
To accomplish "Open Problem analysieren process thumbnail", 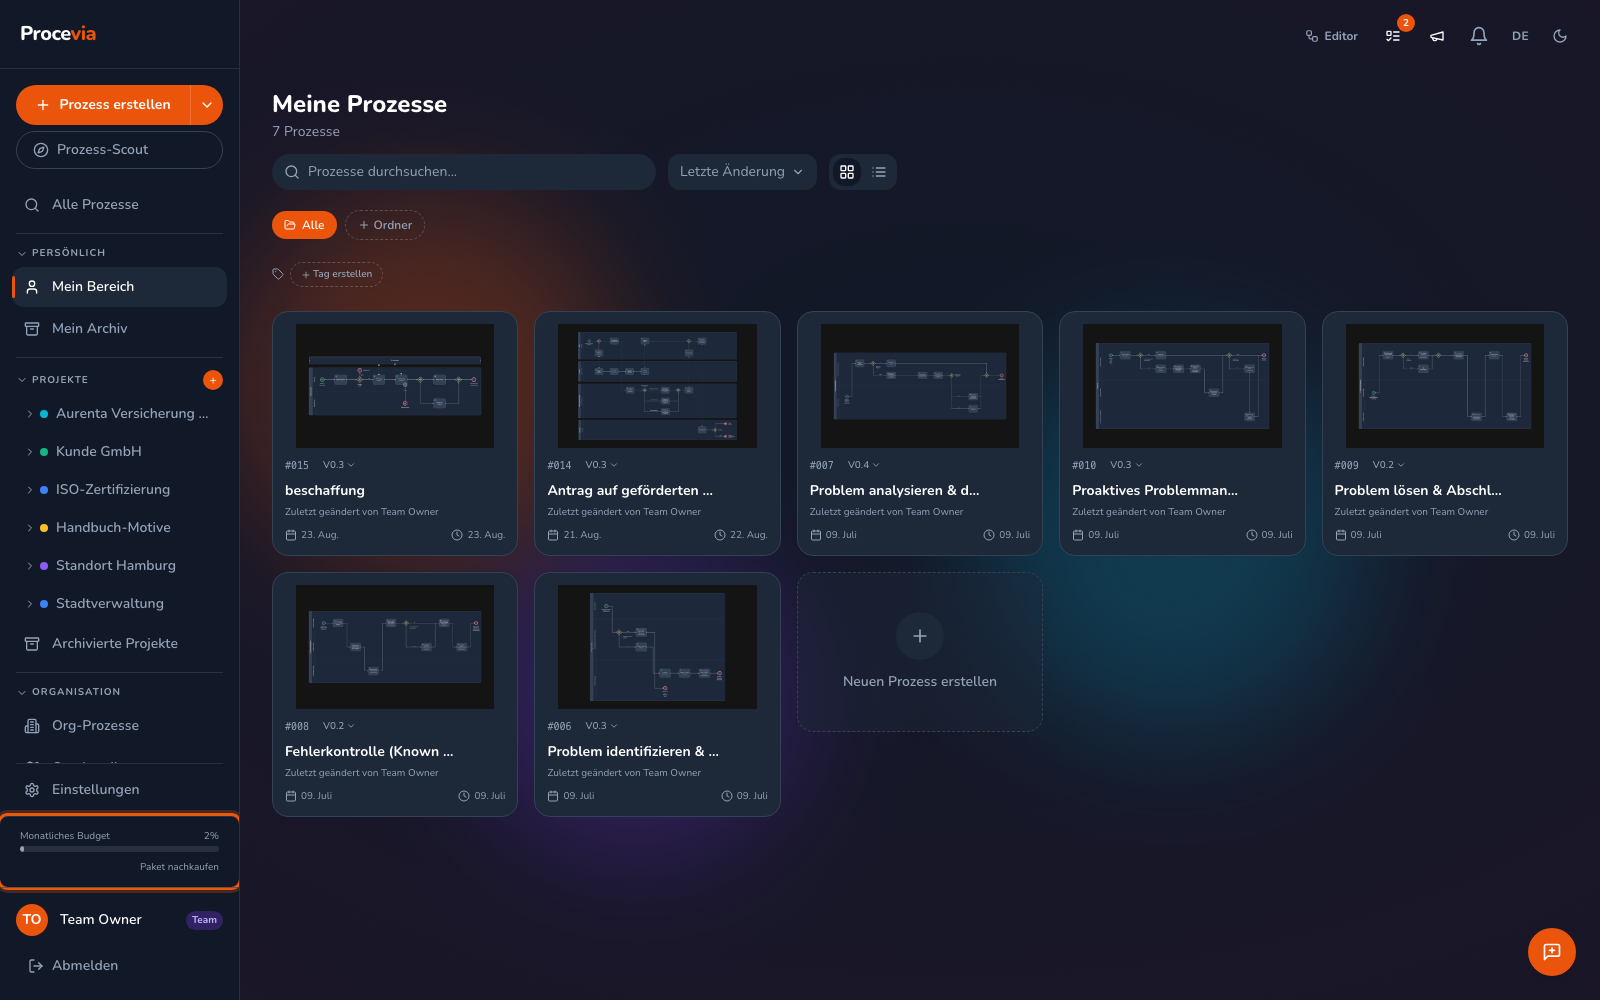I will click(920, 386).
